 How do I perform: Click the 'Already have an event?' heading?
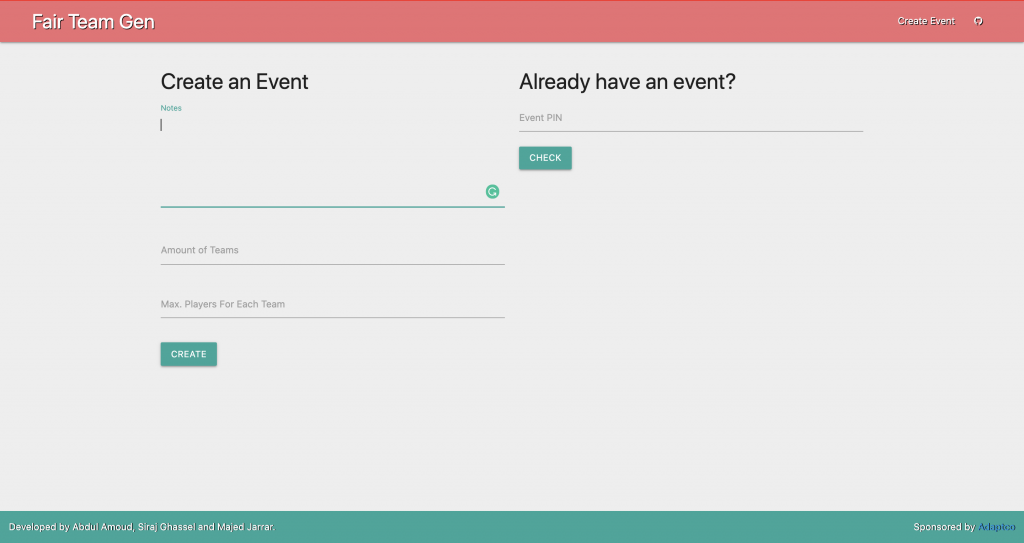tap(627, 82)
